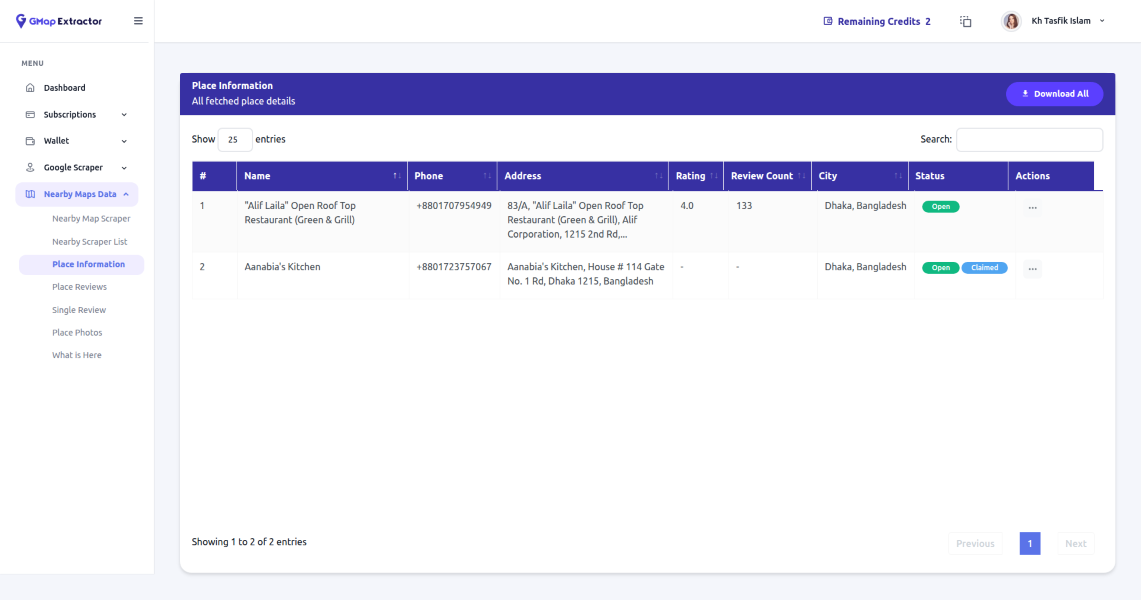
Task: Open actions ellipsis for Aanabia's Kitchen
Action: [x=1032, y=268]
